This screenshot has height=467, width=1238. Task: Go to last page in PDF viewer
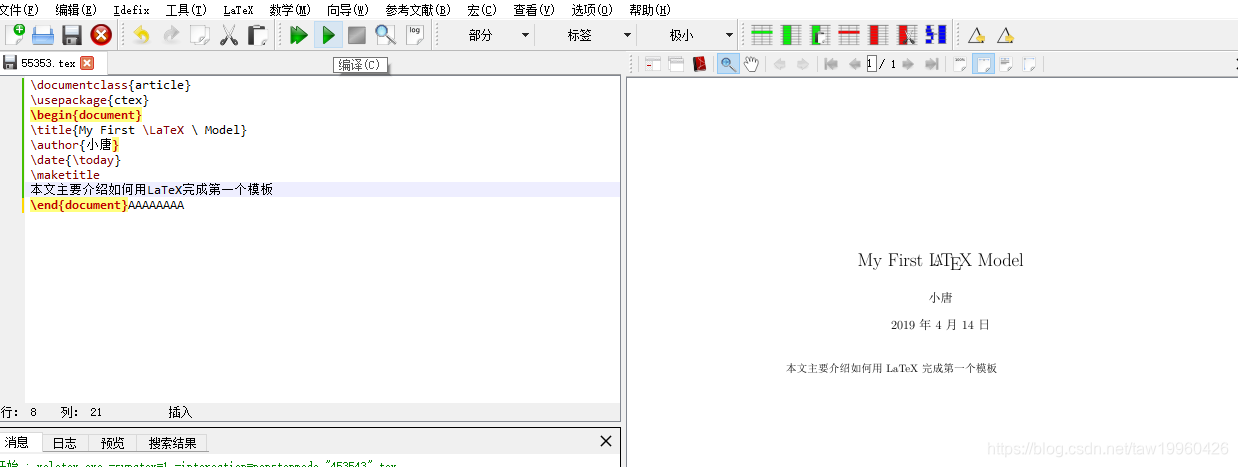[x=931, y=64]
